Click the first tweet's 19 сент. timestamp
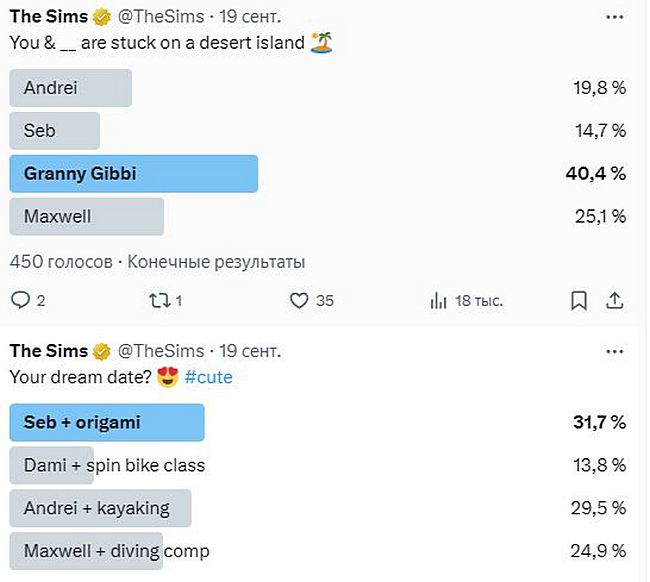This screenshot has width=650, height=582. pos(250,17)
